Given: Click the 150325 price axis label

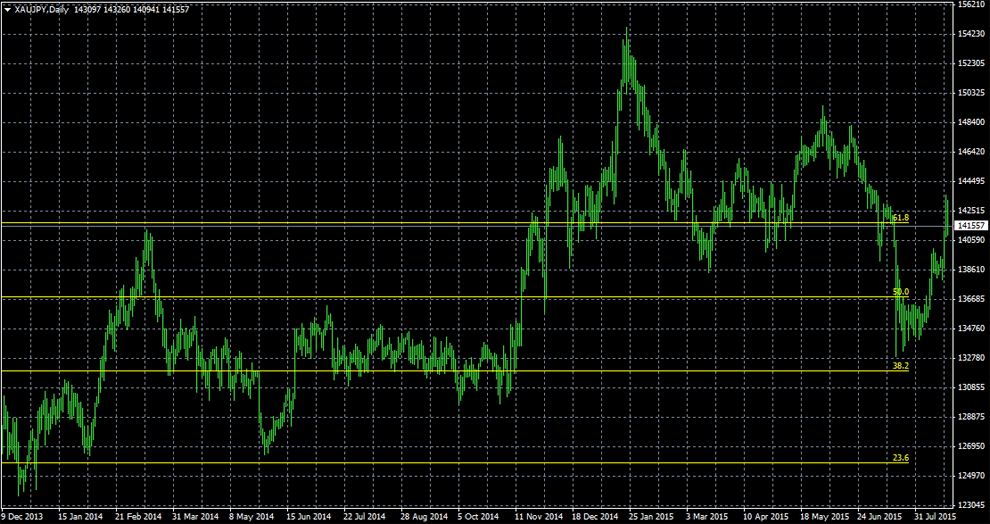Looking at the screenshot, I should point(970,93).
